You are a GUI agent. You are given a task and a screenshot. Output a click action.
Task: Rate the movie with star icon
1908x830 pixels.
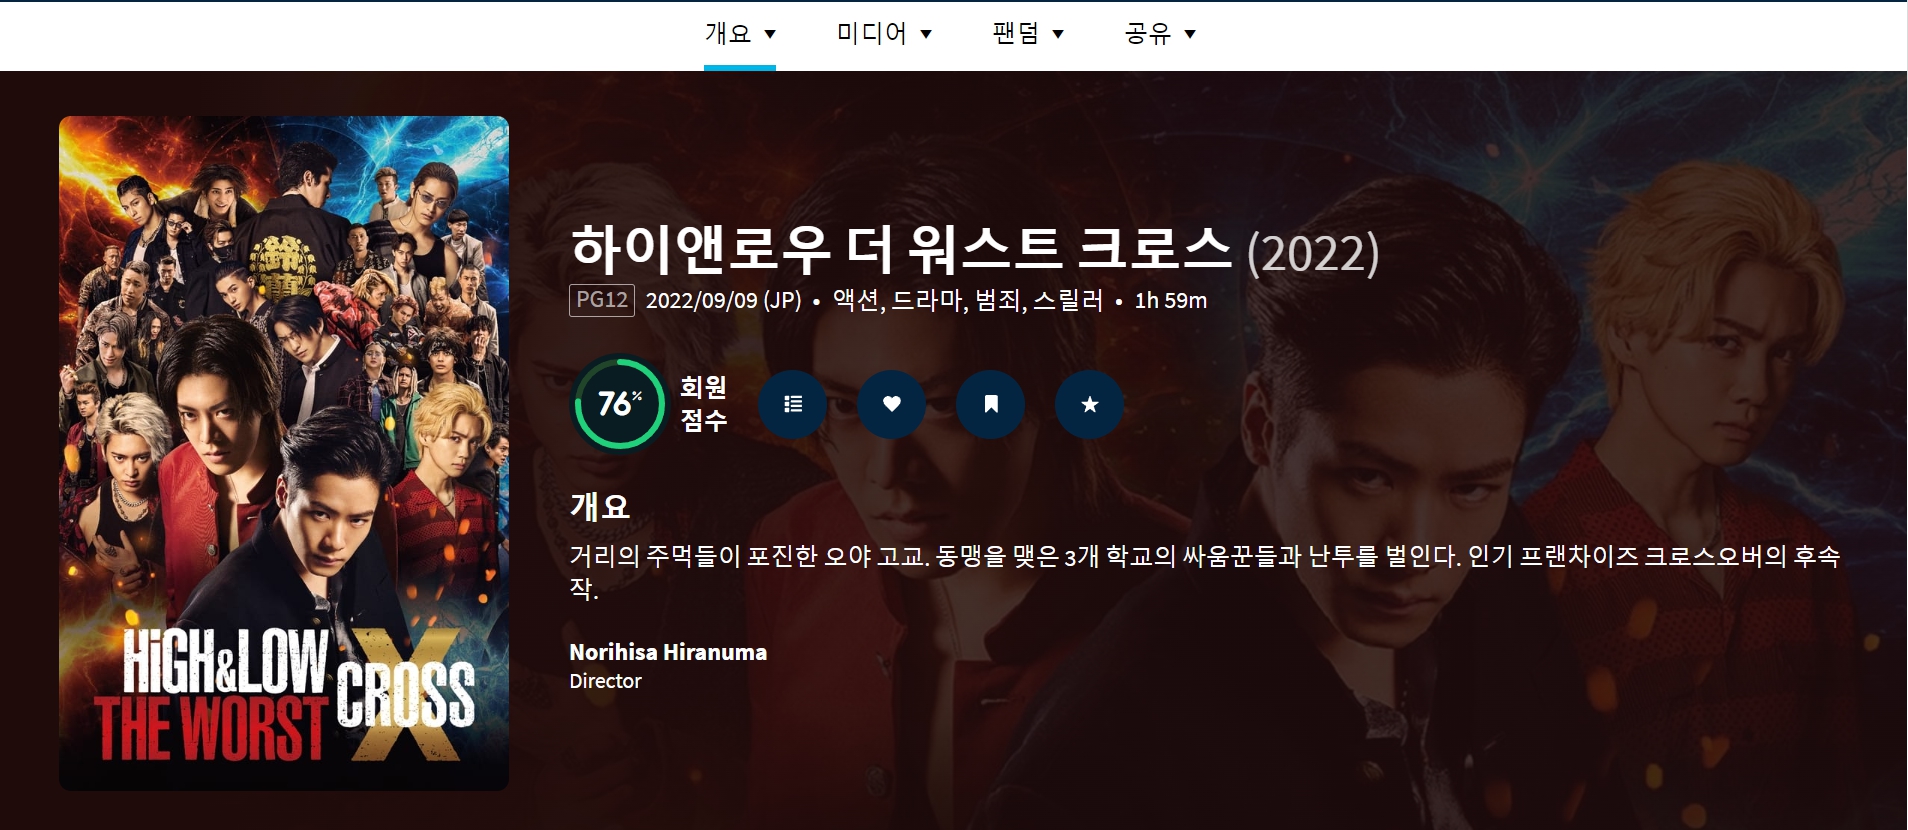(x=1090, y=404)
